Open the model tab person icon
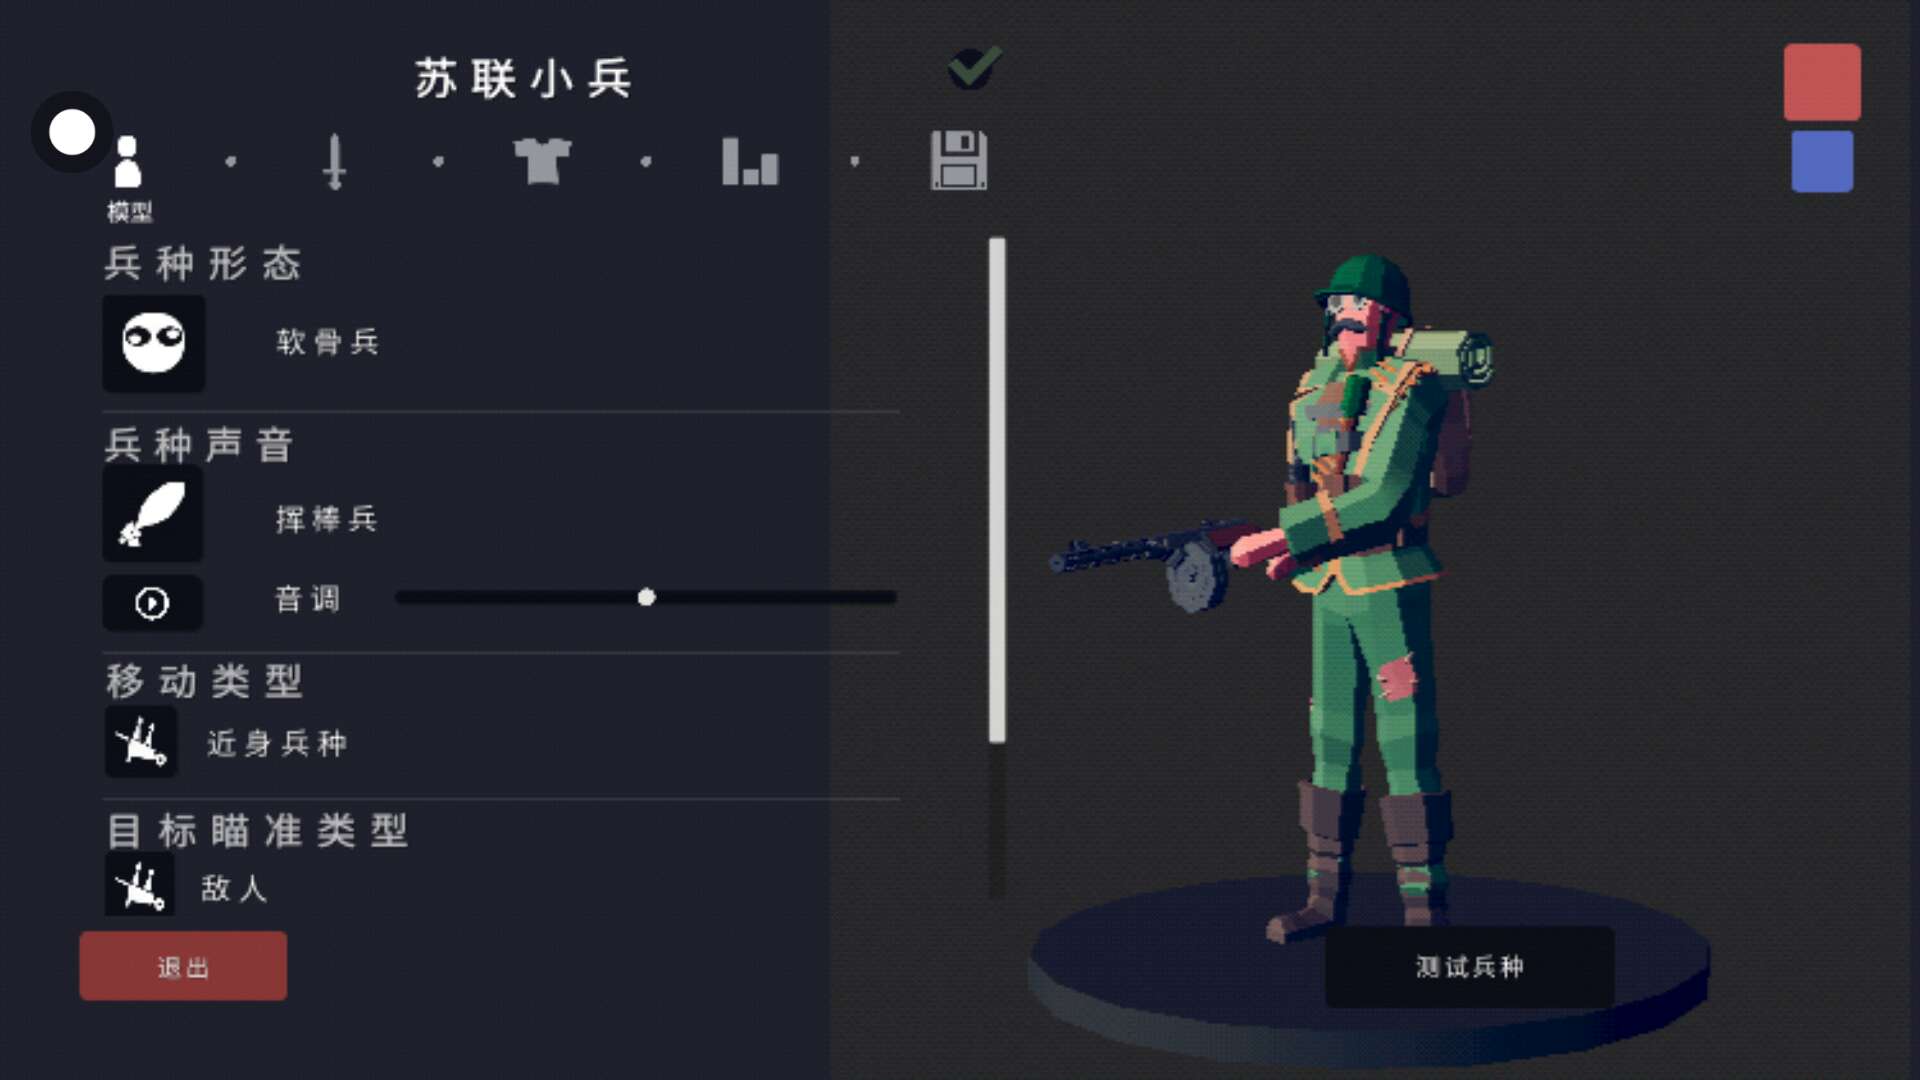 pyautogui.click(x=127, y=162)
